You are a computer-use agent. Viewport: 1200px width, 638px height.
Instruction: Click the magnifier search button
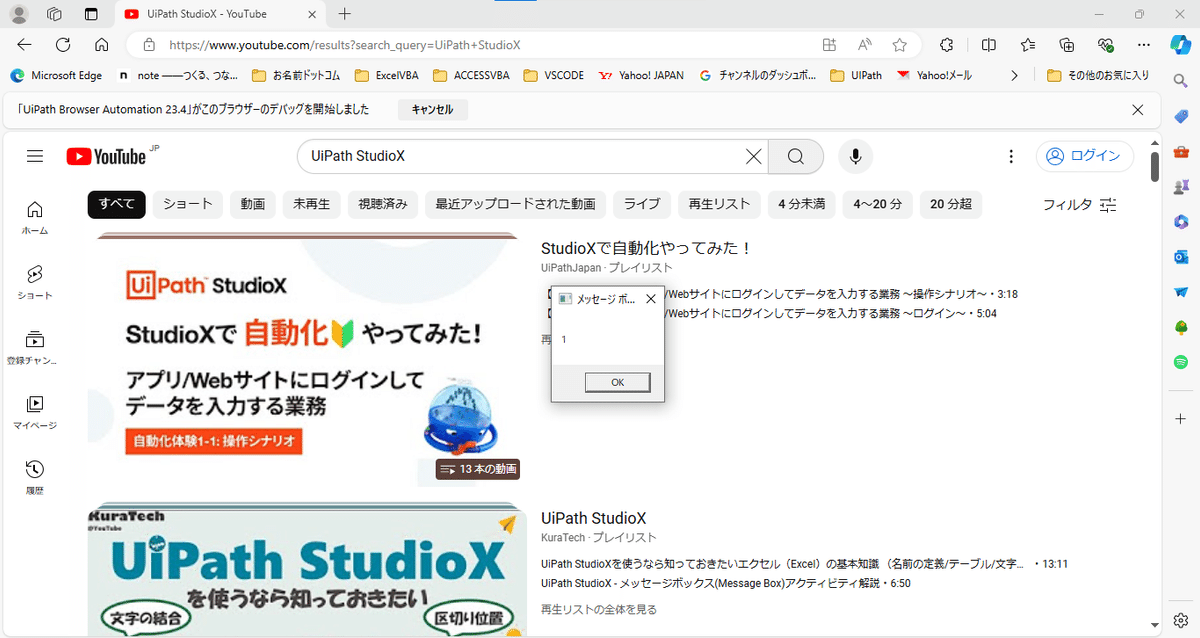[796, 156]
